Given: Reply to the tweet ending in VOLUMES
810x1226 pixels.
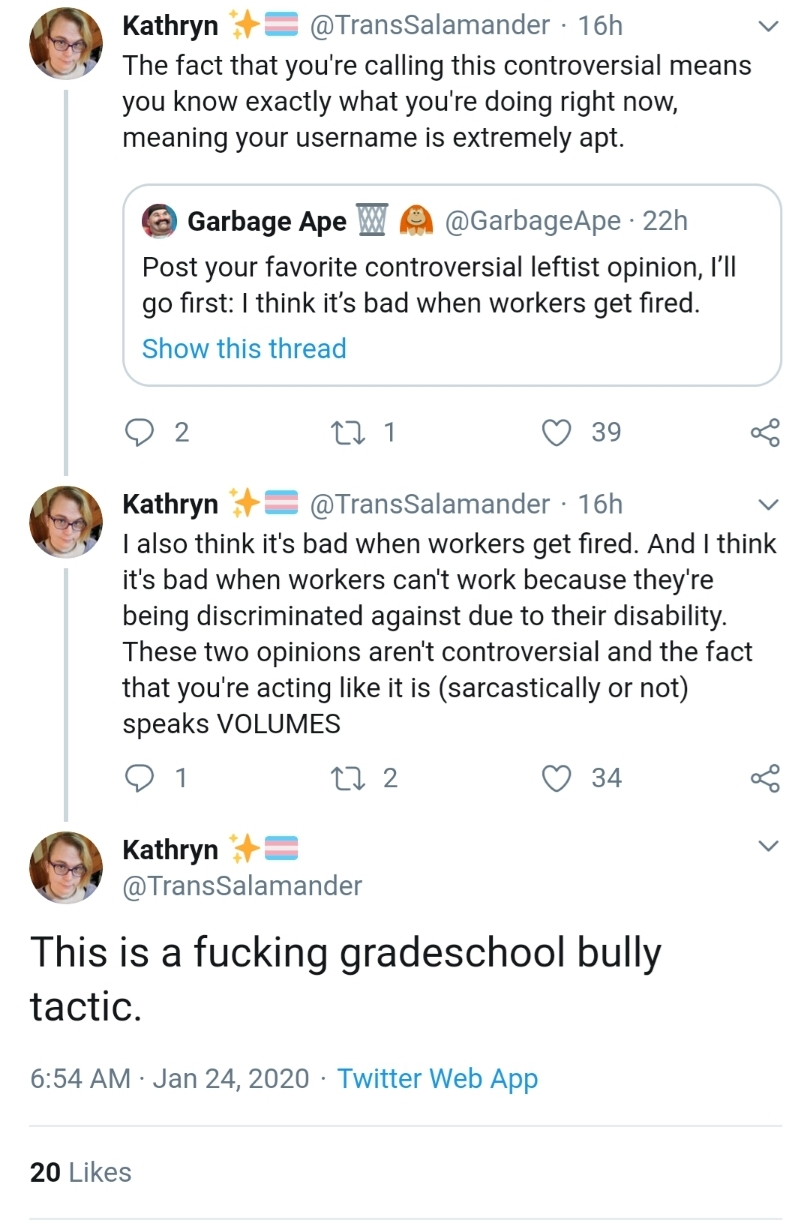Looking at the screenshot, I should click(x=137, y=778).
